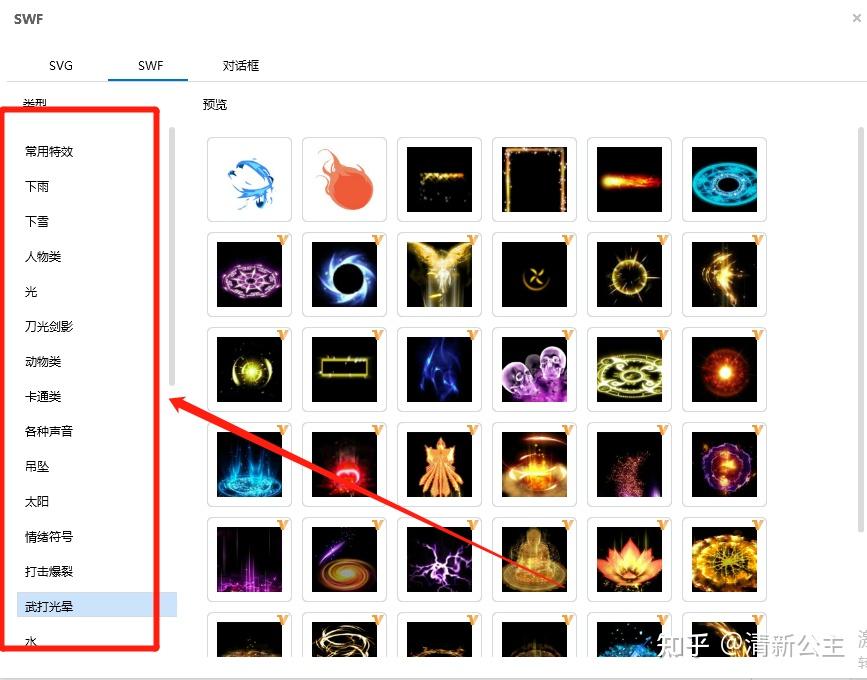Select the highlighted 武打光晕 category
Image resolution: width=867 pixels, height=680 pixels.
97,606
